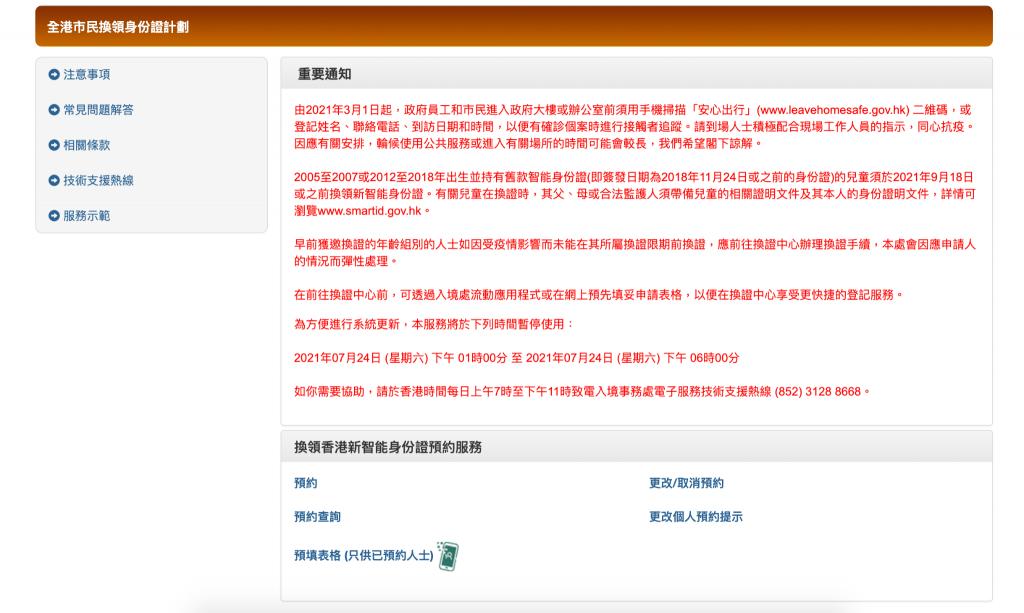
Task: View the 相關條款 terms page
Action: [85, 144]
